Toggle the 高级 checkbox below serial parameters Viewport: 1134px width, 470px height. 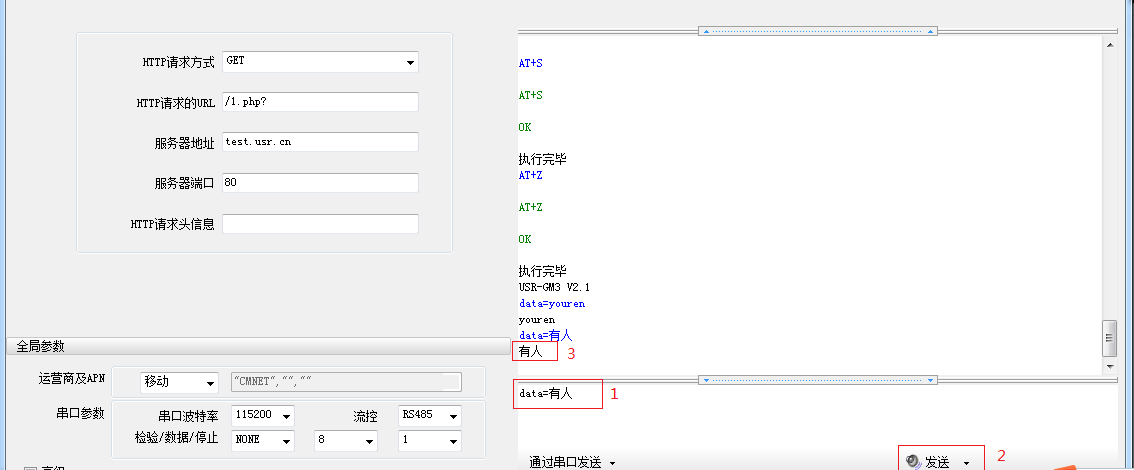(29, 467)
